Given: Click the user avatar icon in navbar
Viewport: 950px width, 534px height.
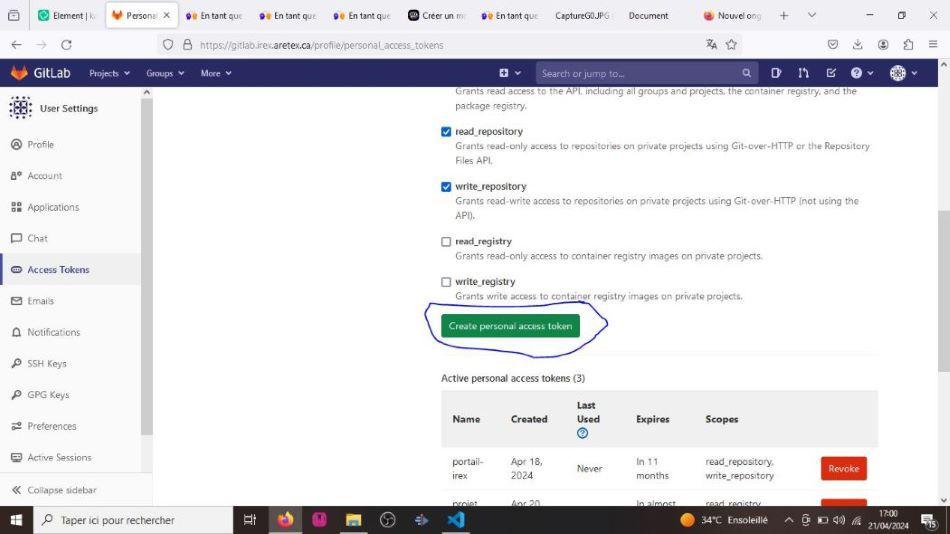Looking at the screenshot, I should pos(897,73).
